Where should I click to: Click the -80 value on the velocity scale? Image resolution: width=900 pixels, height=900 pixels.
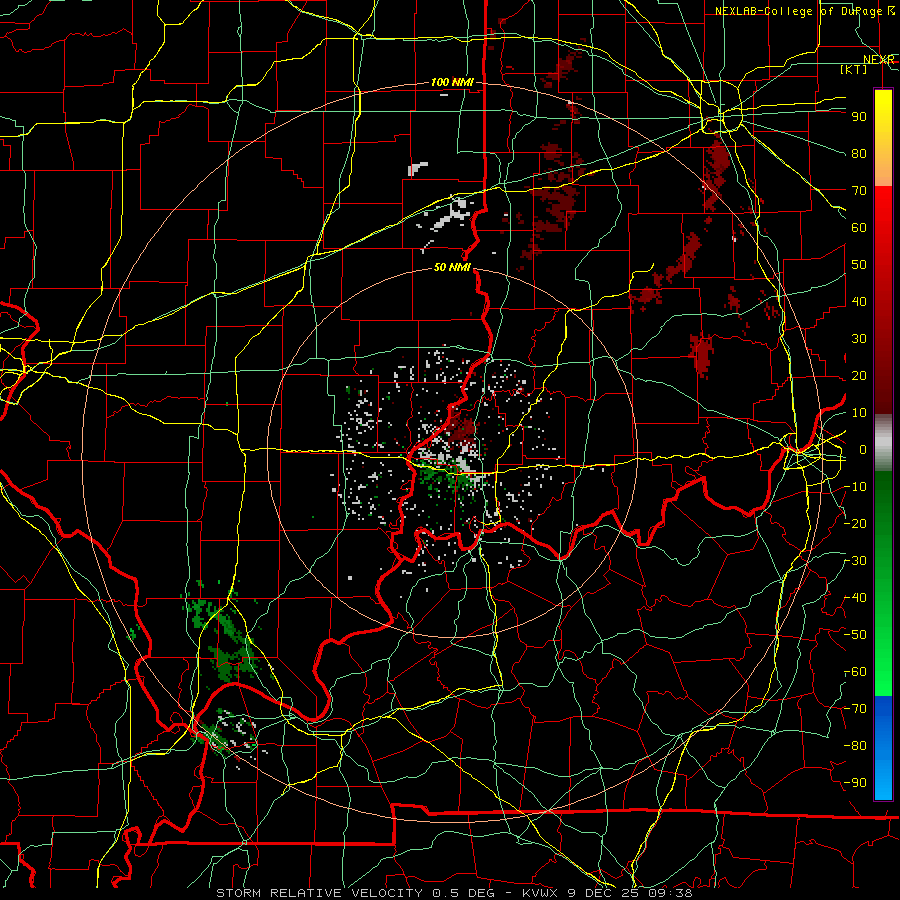click(856, 746)
